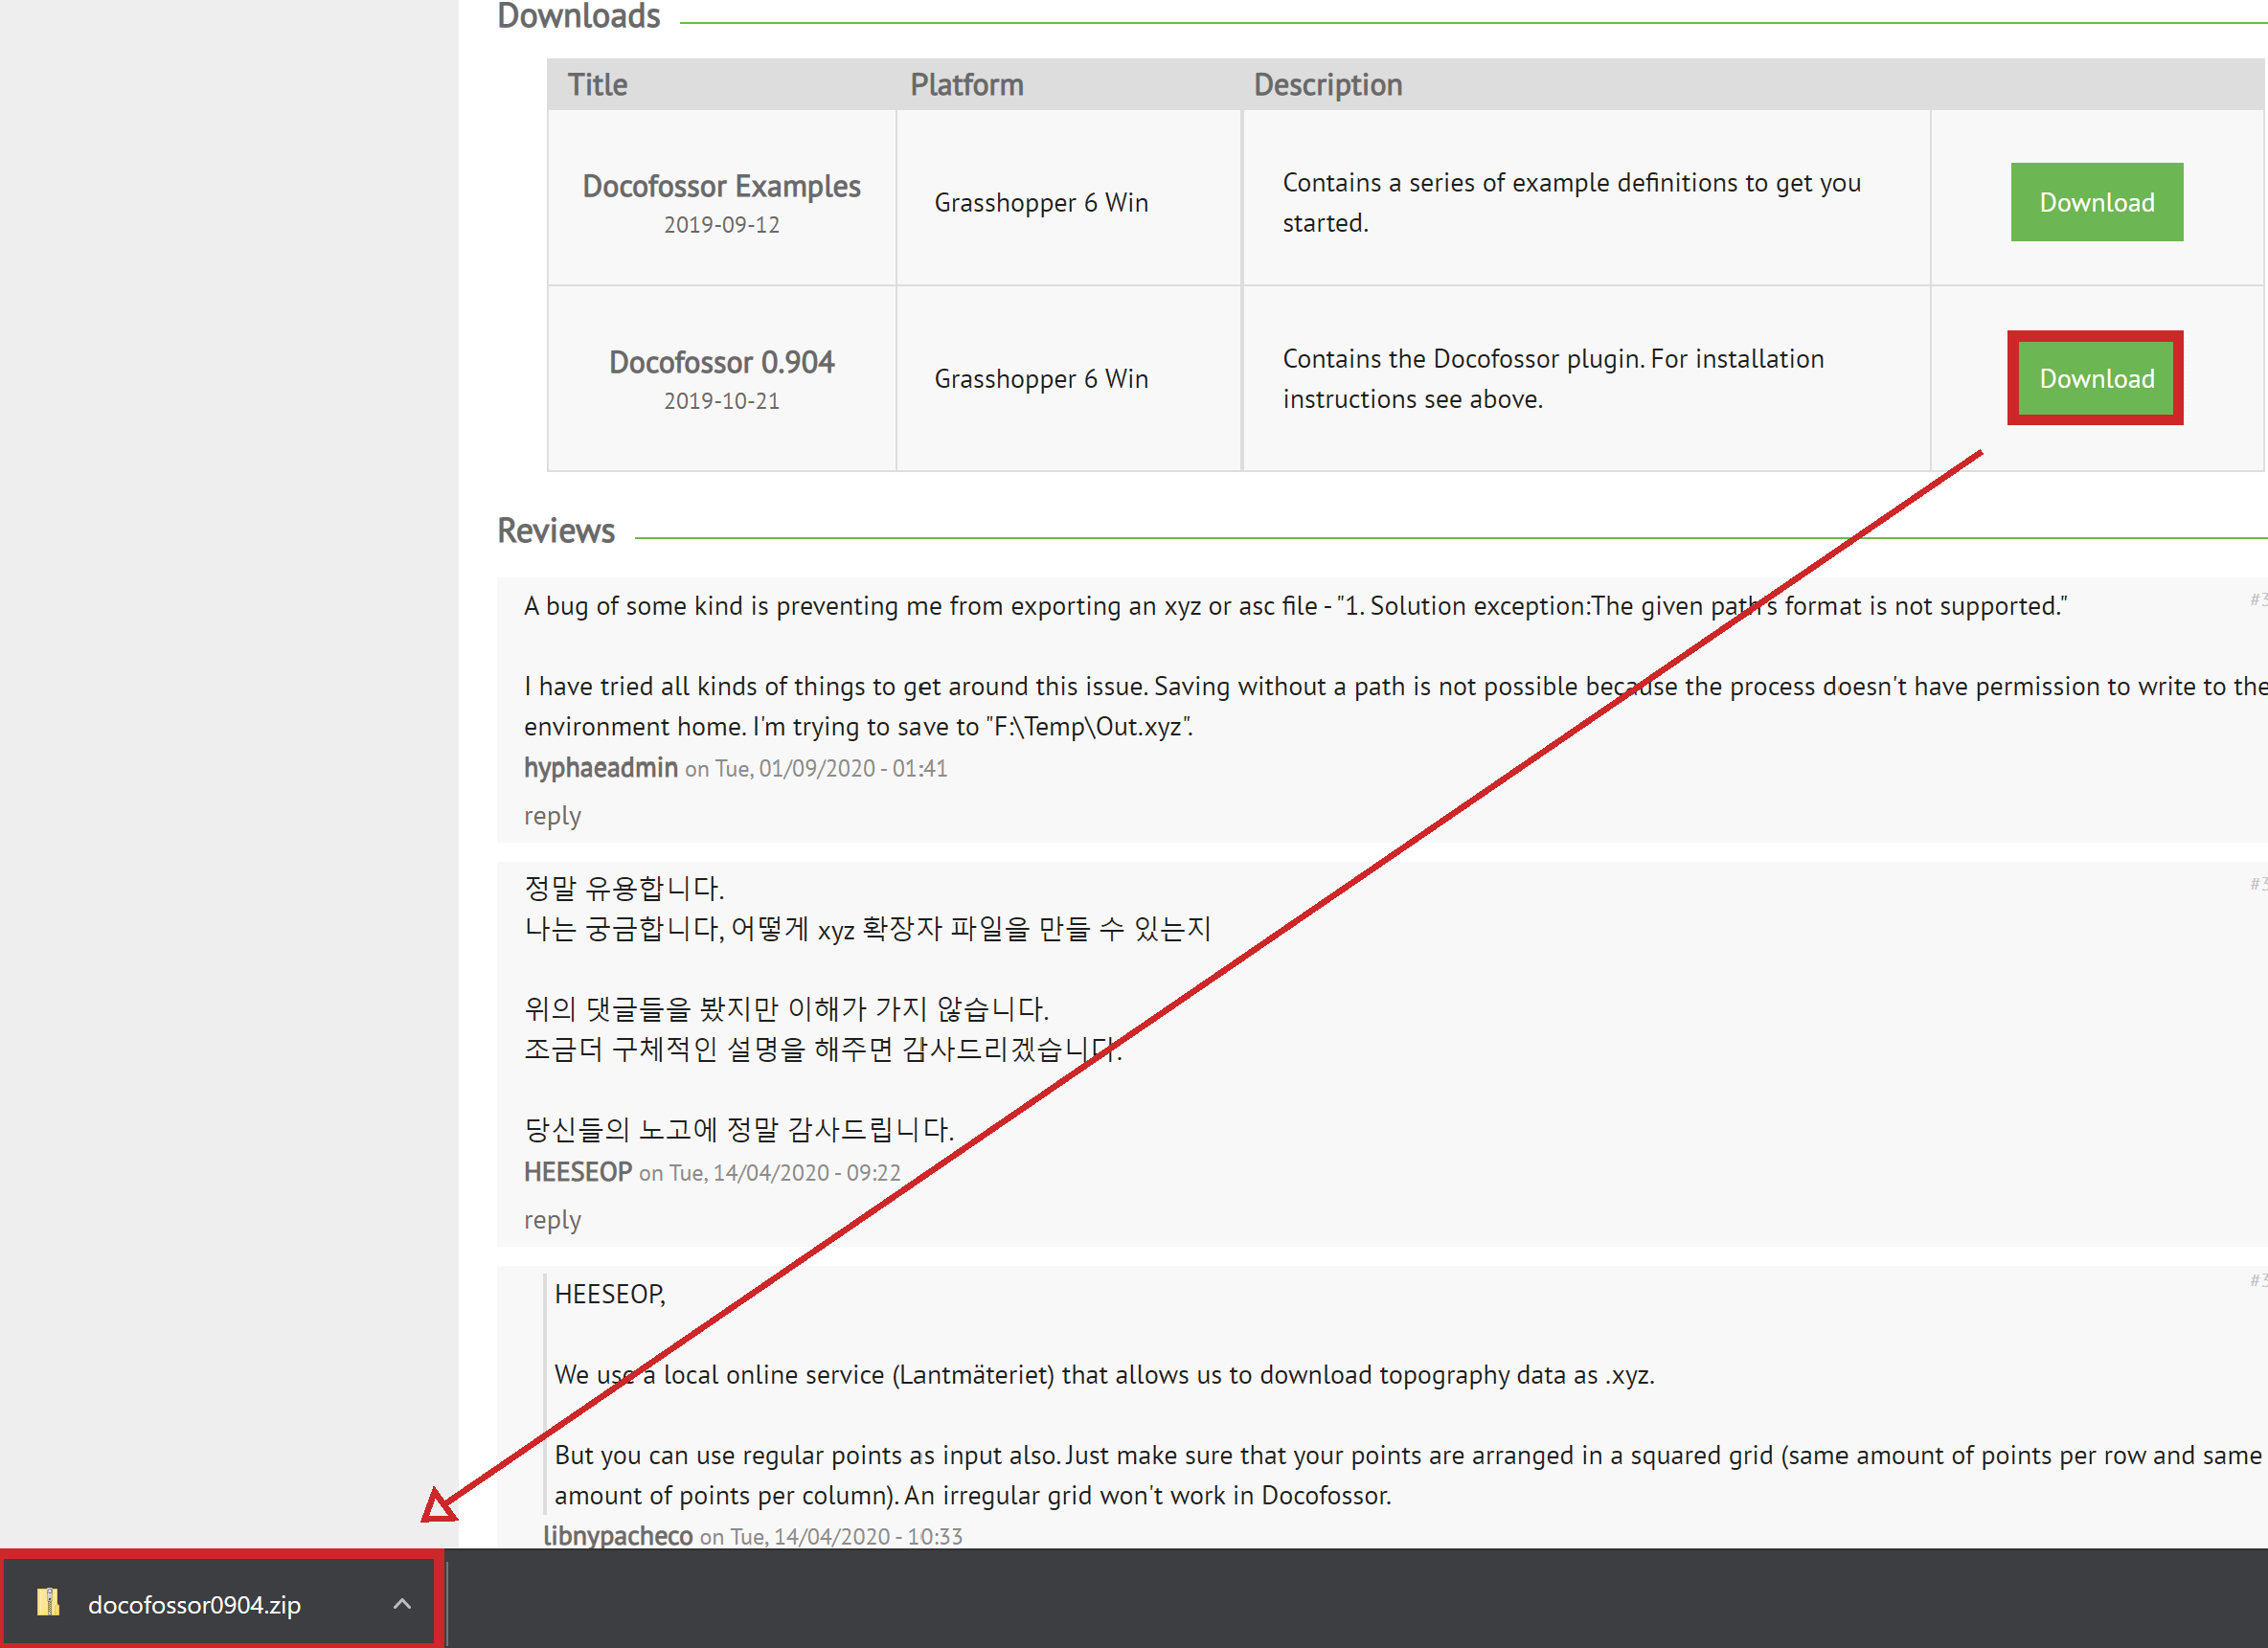Click Grasshopper 6 Win in Examples row
Viewport: 2268px width, 1648px height.
(1041, 203)
